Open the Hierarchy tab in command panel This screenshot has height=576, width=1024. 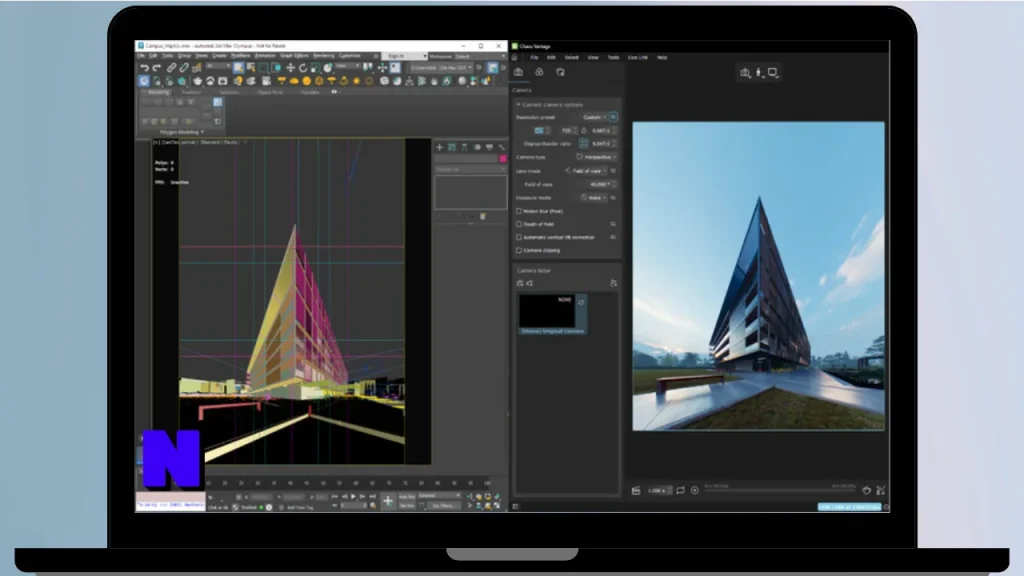click(464, 147)
